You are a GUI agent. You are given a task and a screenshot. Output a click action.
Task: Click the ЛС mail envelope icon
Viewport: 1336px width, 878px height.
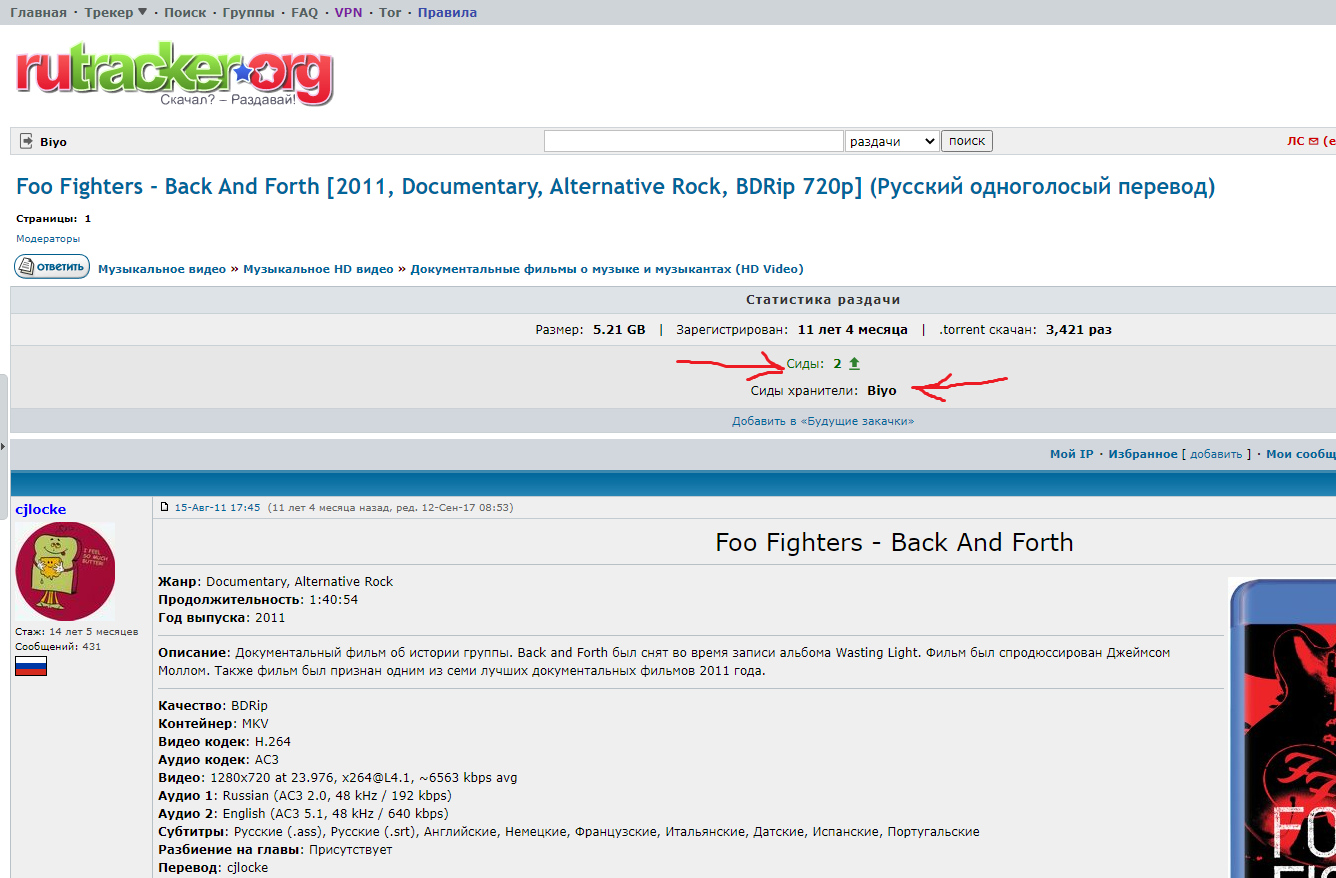(x=1313, y=142)
